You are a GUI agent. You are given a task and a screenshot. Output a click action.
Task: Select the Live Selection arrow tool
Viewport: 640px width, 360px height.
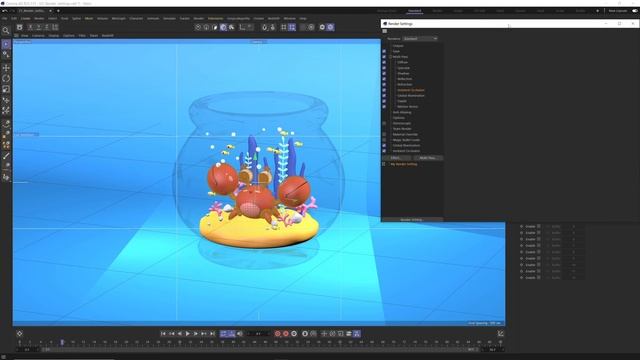6,44
